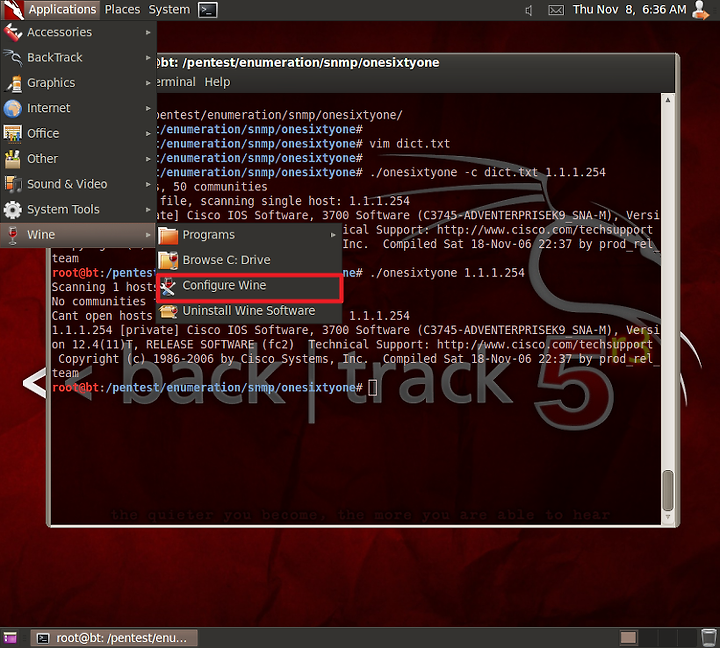Click Show Desktop icon in bottom panel

click(x=10, y=637)
